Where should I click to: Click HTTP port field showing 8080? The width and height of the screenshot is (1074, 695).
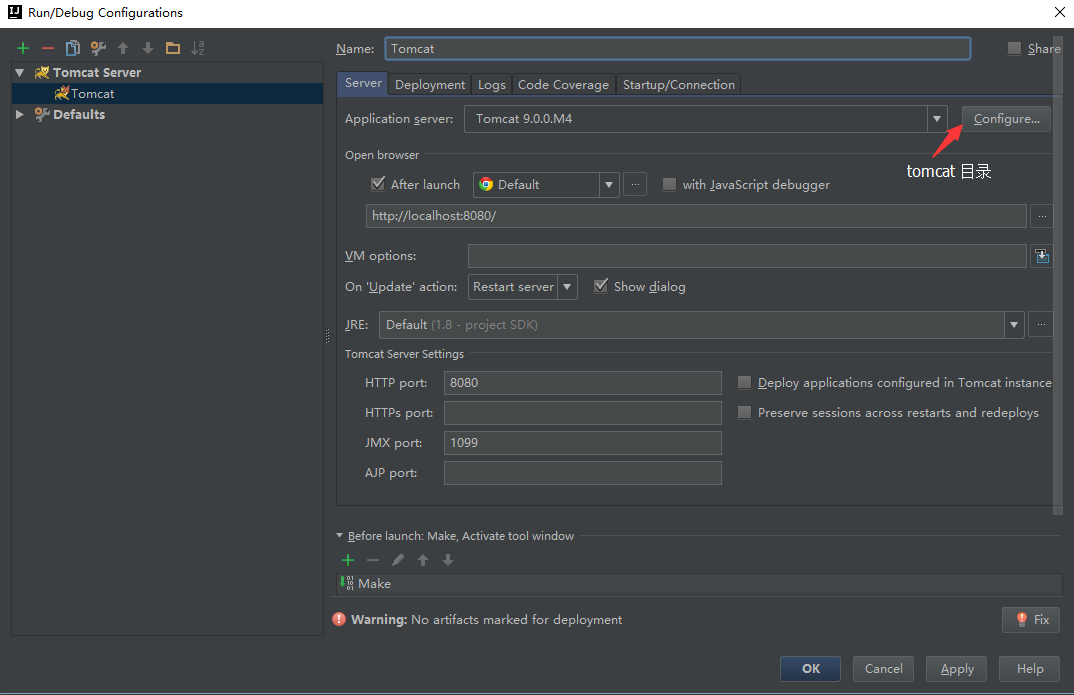pos(582,383)
